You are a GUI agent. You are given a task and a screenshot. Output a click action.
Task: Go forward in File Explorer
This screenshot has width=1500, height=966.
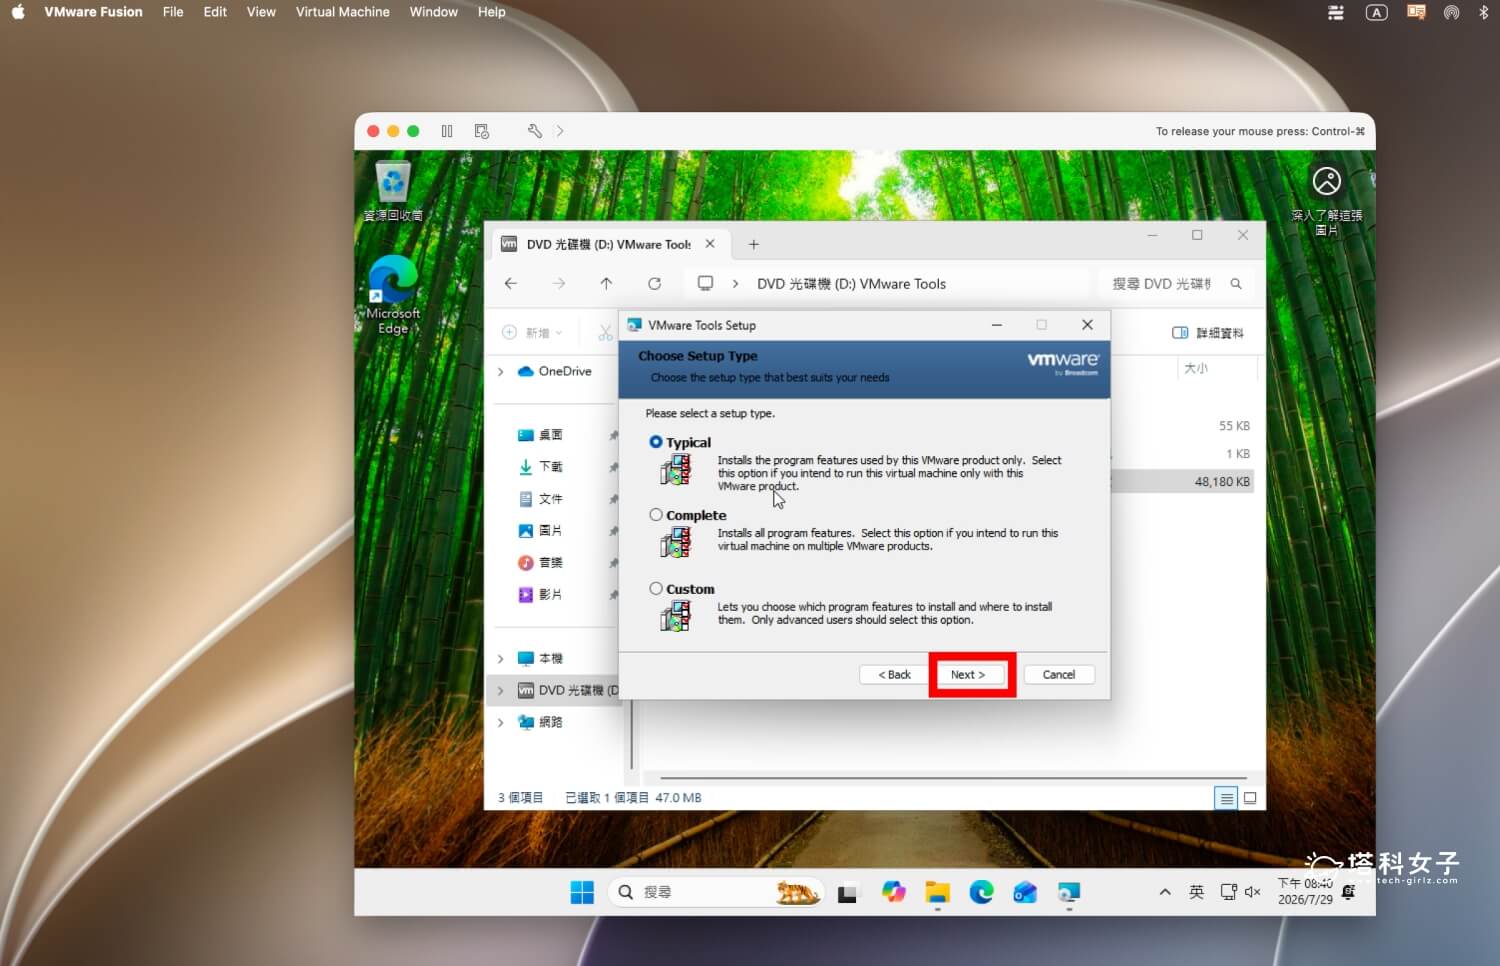559,284
